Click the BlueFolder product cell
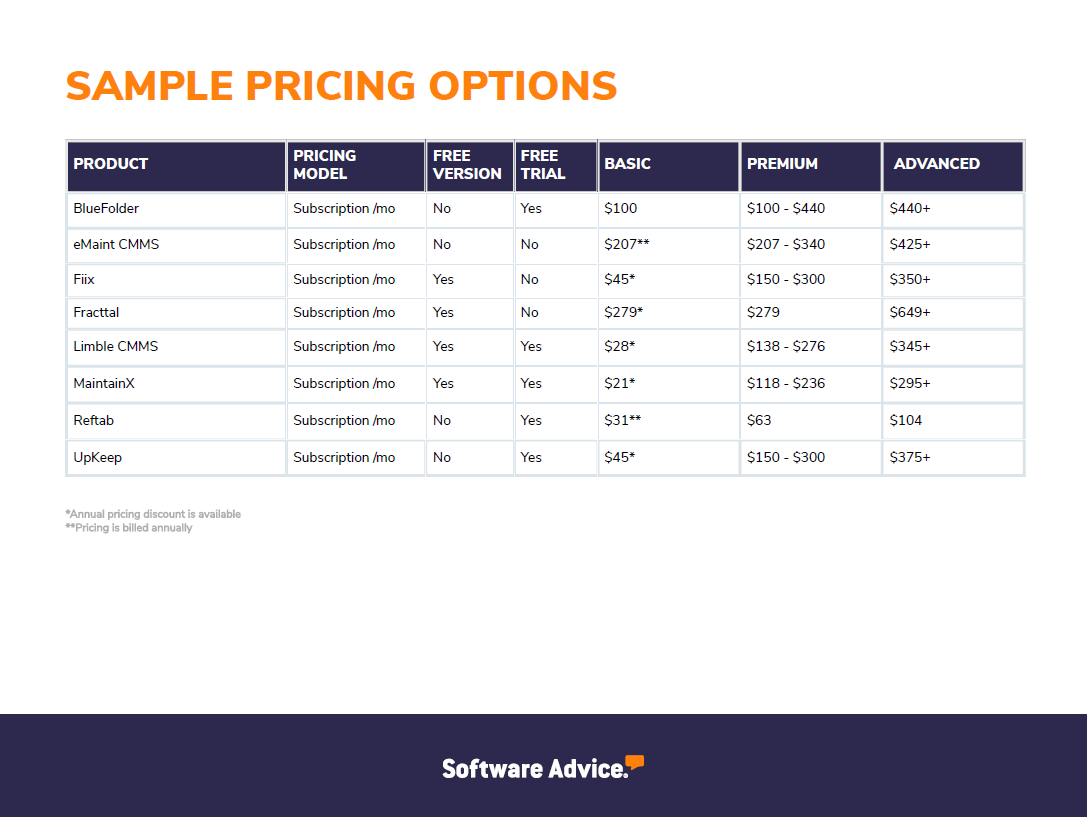This screenshot has width=1088, height=817. (x=176, y=210)
